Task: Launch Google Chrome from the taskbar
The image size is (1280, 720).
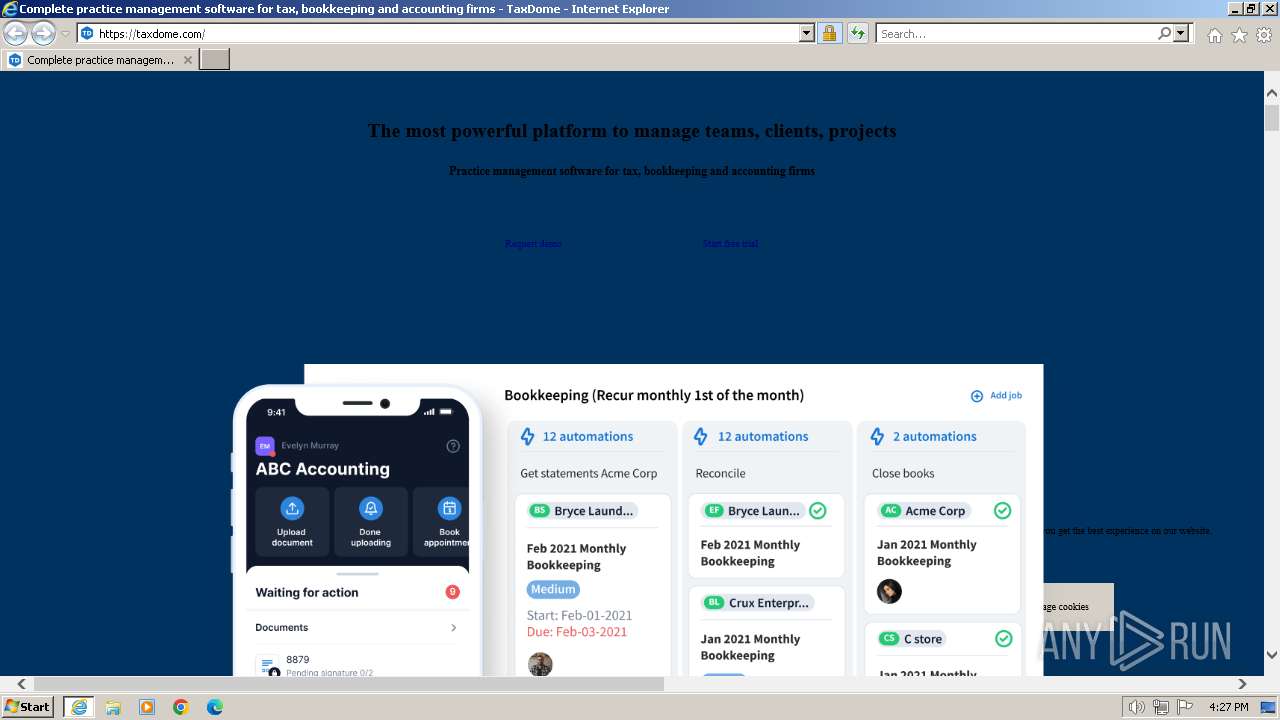Action: click(181, 707)
